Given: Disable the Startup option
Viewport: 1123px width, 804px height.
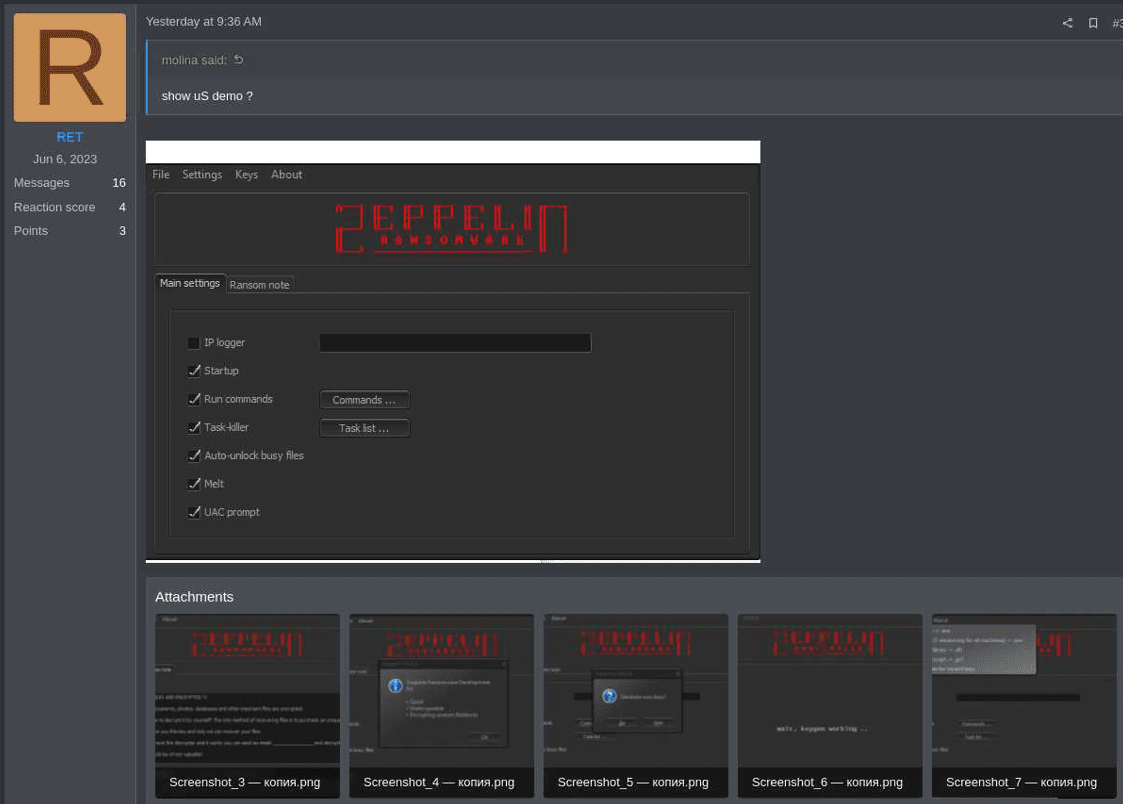Looking at the screenshot, I should [x=193, y=370].
